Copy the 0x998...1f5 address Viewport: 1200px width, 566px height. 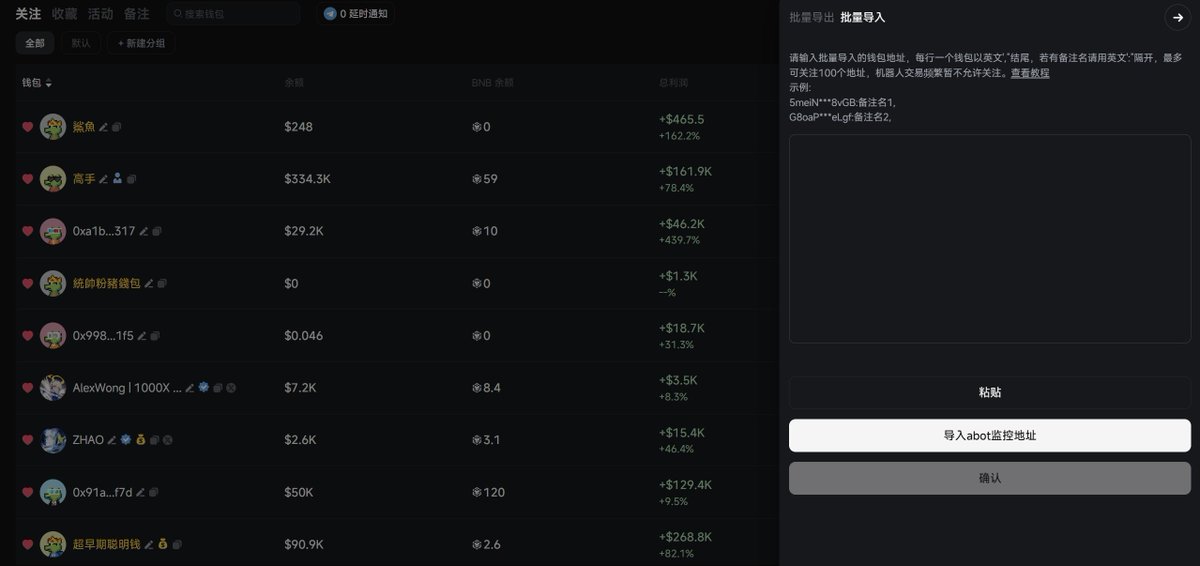tap(155, 336)
